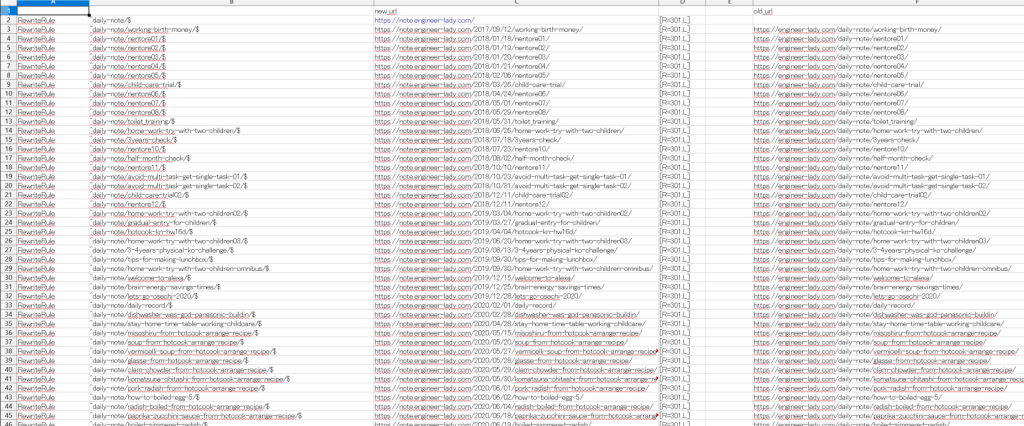This screenshot has width=1024, height=426.
Task: Select old URL engineer-lady.com/daily-note/toilet_training/
Action: coord(888,121)
